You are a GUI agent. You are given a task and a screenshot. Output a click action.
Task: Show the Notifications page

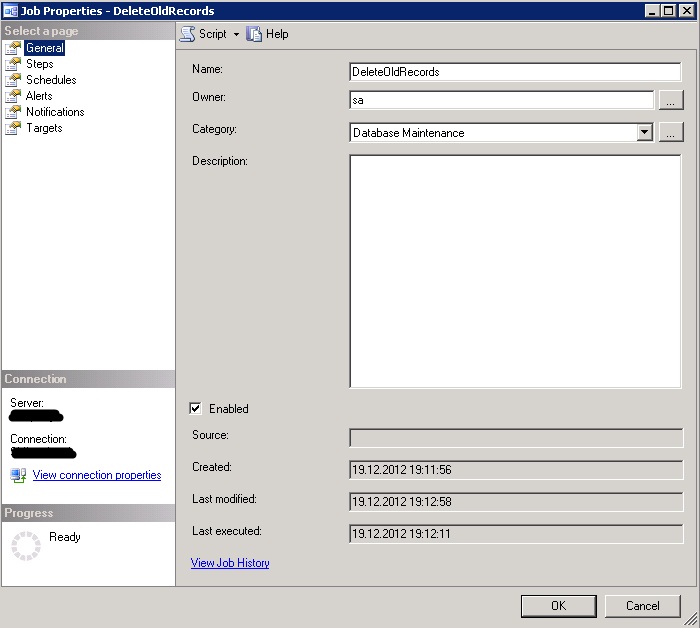click(x=55, y=112)
